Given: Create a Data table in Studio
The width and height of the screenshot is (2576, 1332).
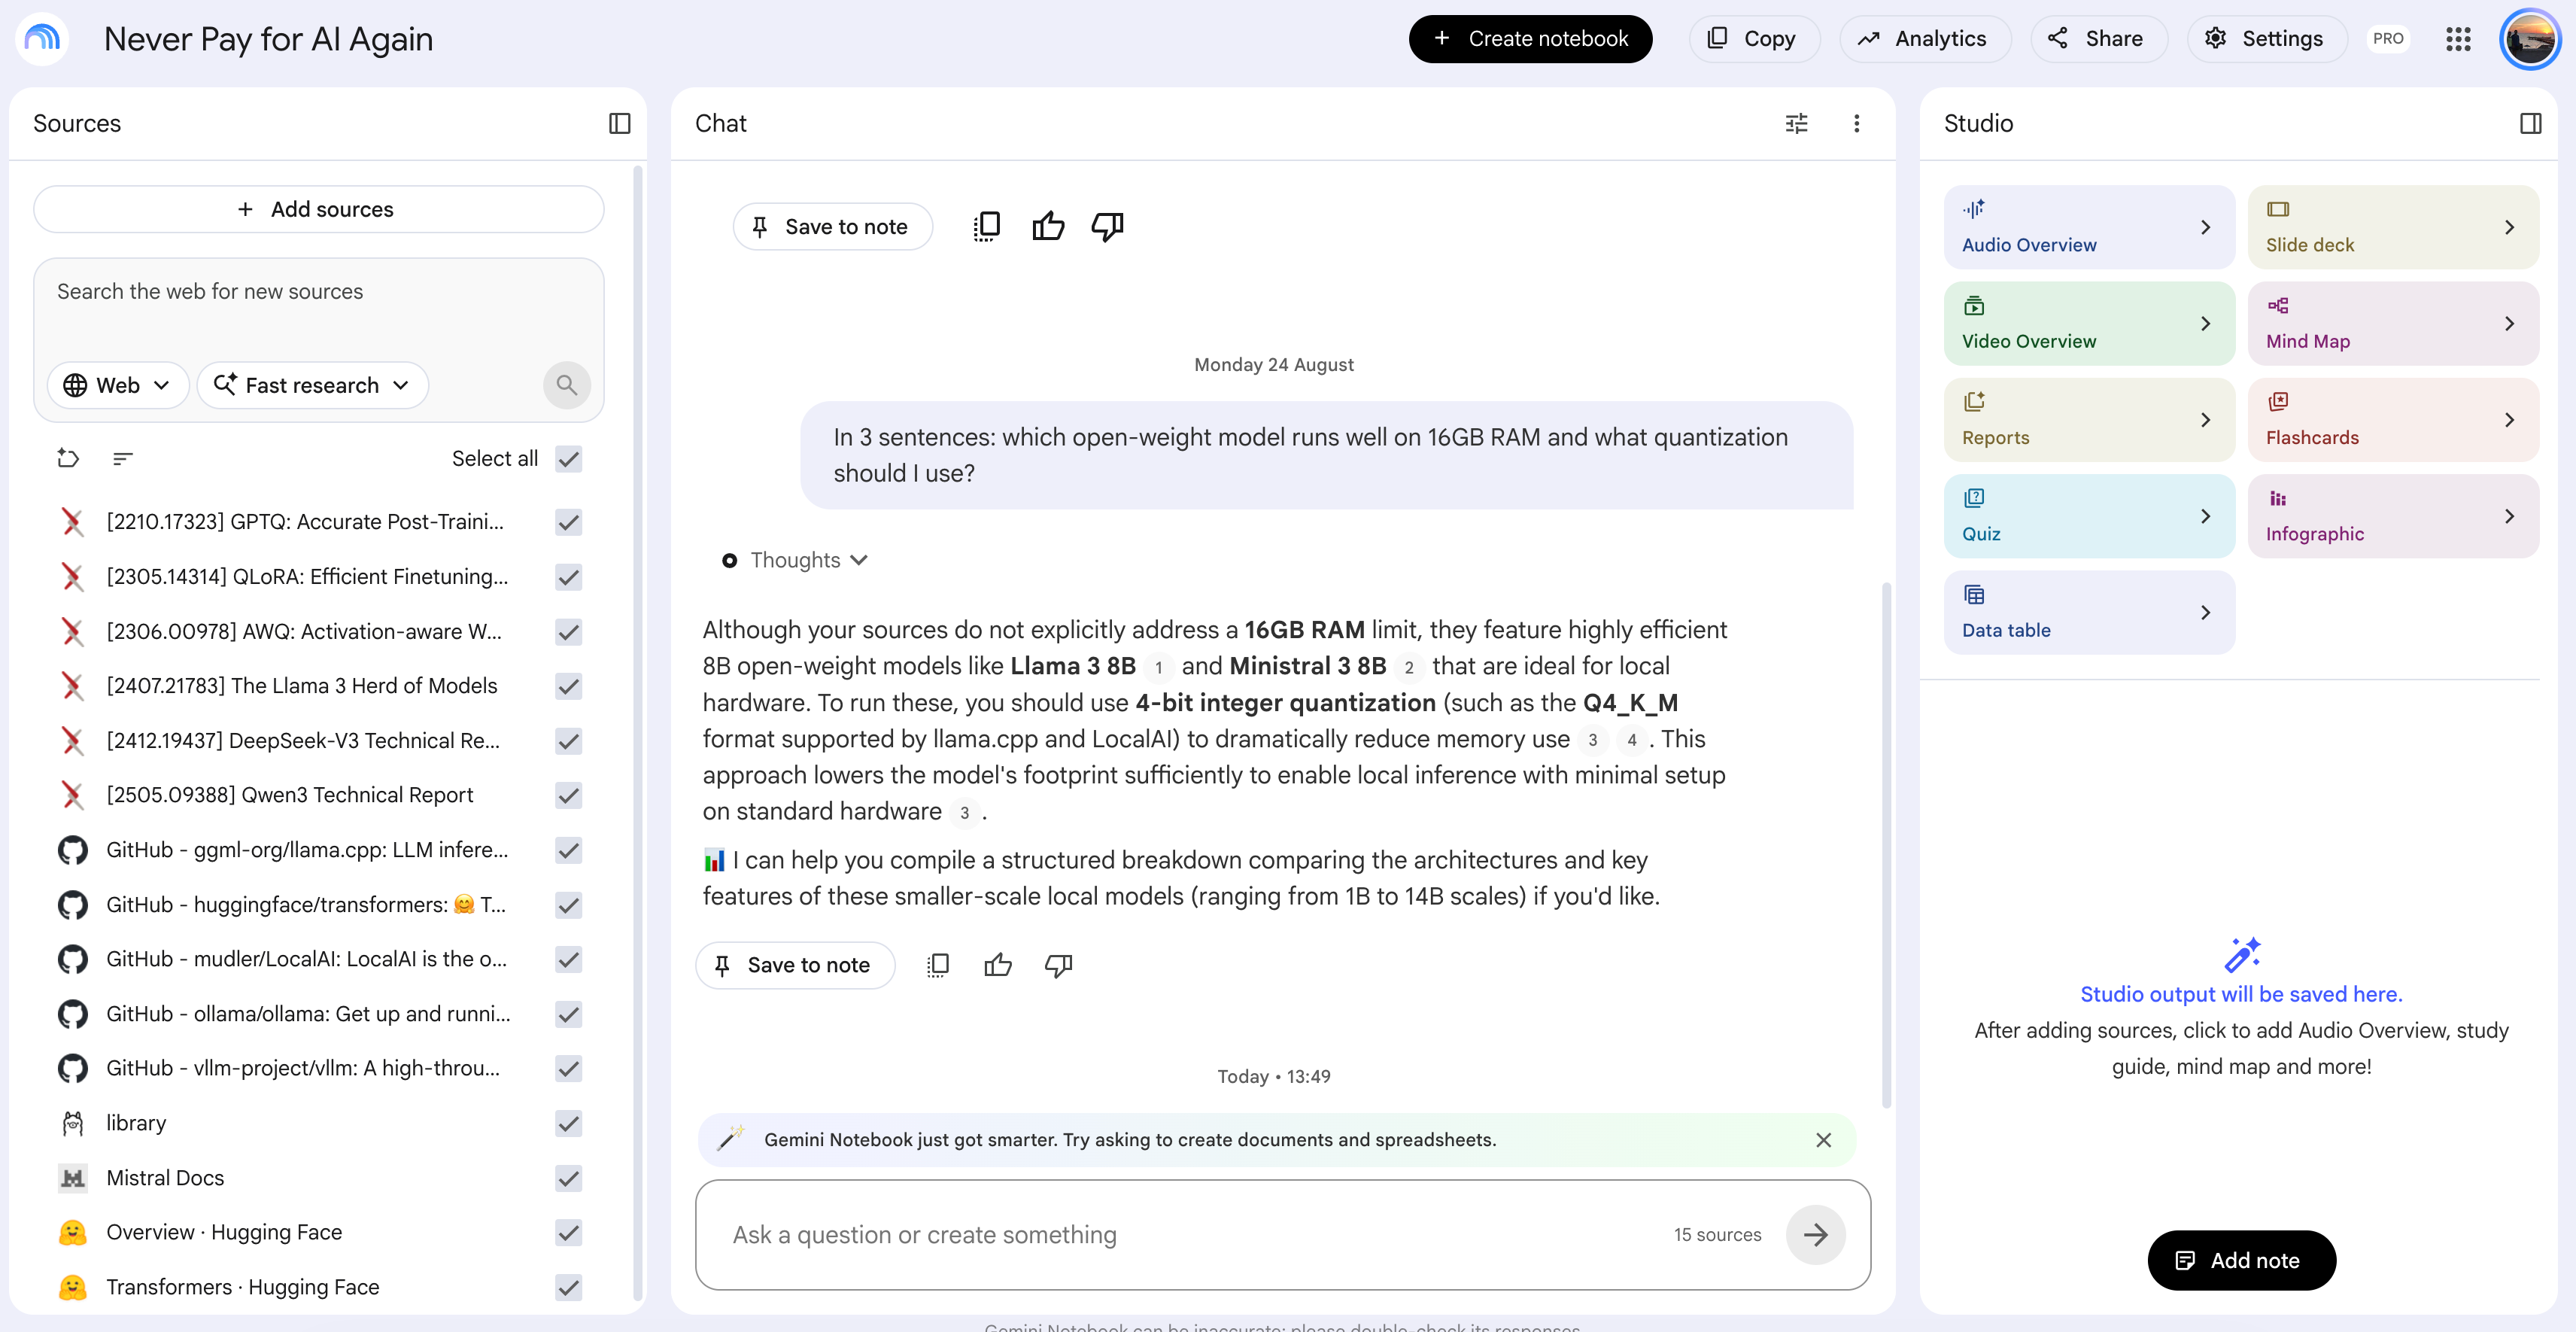Looking at the screenshot, I should point(2089,612).
